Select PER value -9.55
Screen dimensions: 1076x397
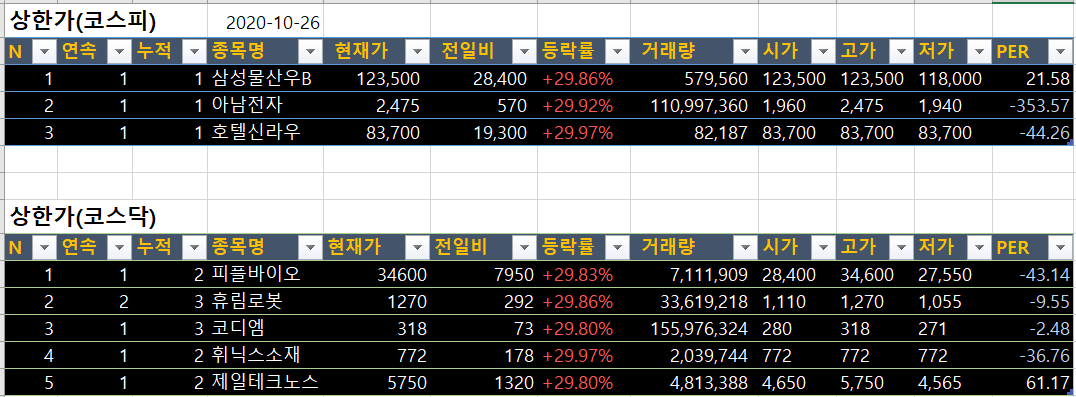[1033, 302]
